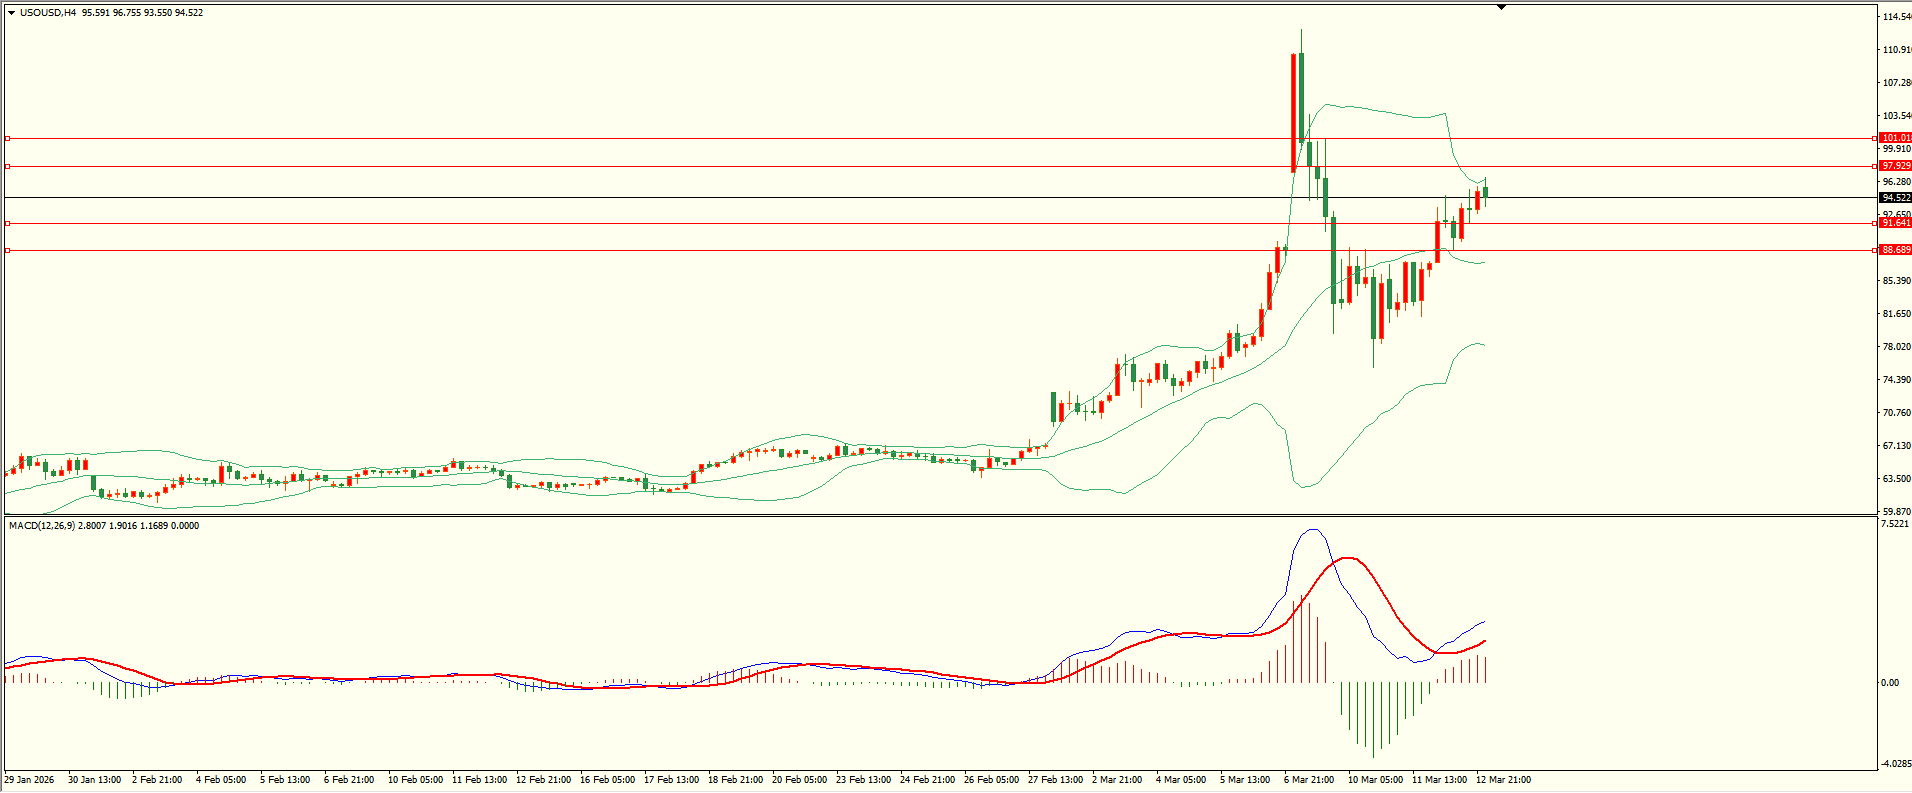
Task: Open the dropdown arrow beside USOUSD,H4
Action: (x=11, y=13)
